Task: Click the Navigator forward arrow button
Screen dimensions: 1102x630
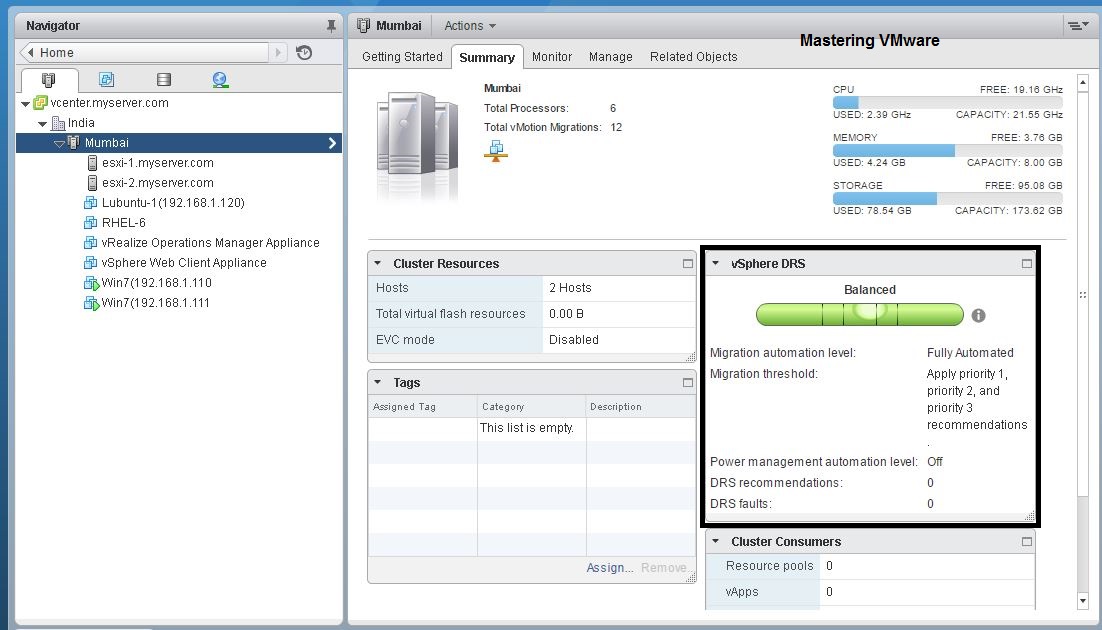Action: [278, 53]
